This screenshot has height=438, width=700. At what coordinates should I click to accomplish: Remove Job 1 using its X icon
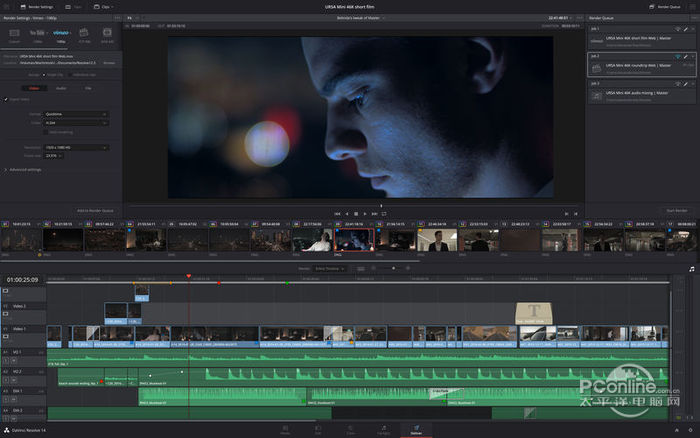click(693, 30)
